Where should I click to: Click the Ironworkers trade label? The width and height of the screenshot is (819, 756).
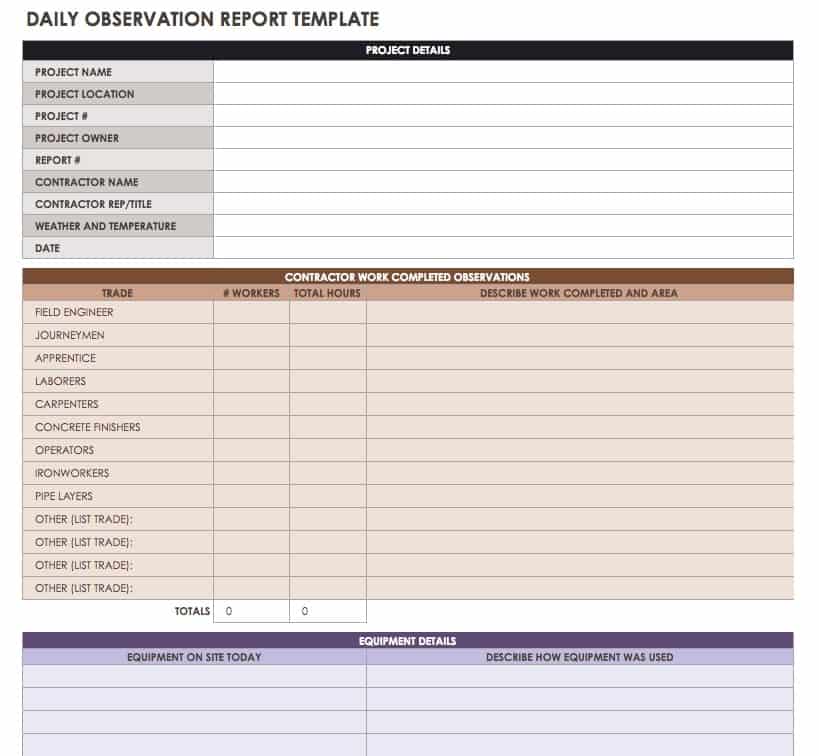tap(72, 473)
